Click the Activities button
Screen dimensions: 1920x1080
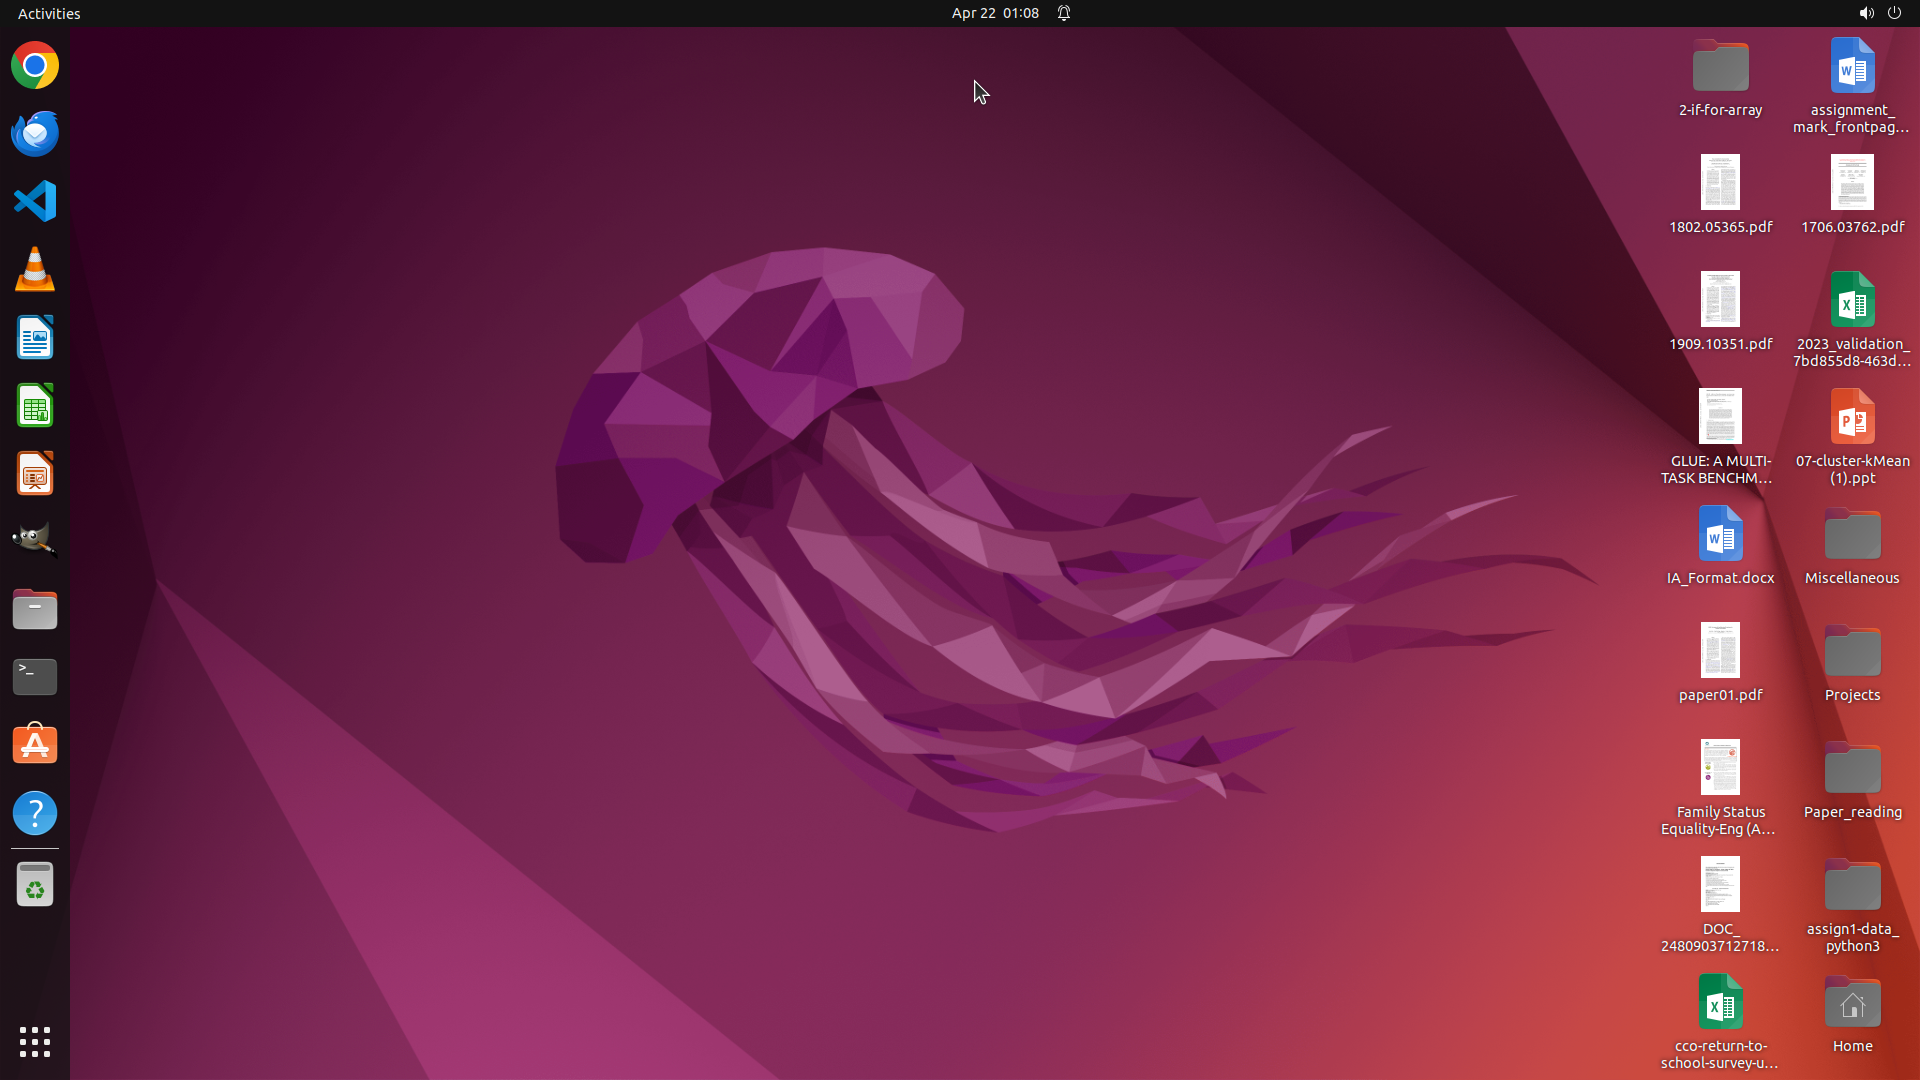[x=49, y=13]
